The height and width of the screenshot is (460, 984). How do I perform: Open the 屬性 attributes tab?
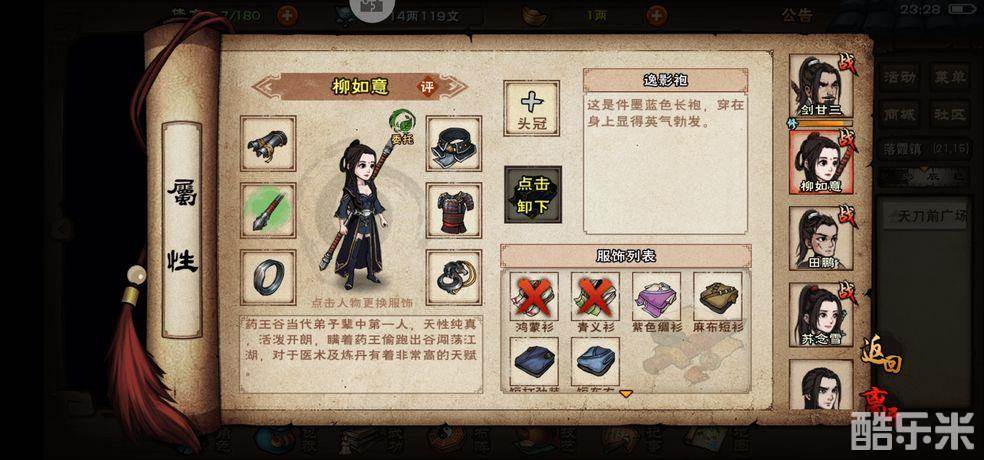pyautogui.click(x=182, y=229)
